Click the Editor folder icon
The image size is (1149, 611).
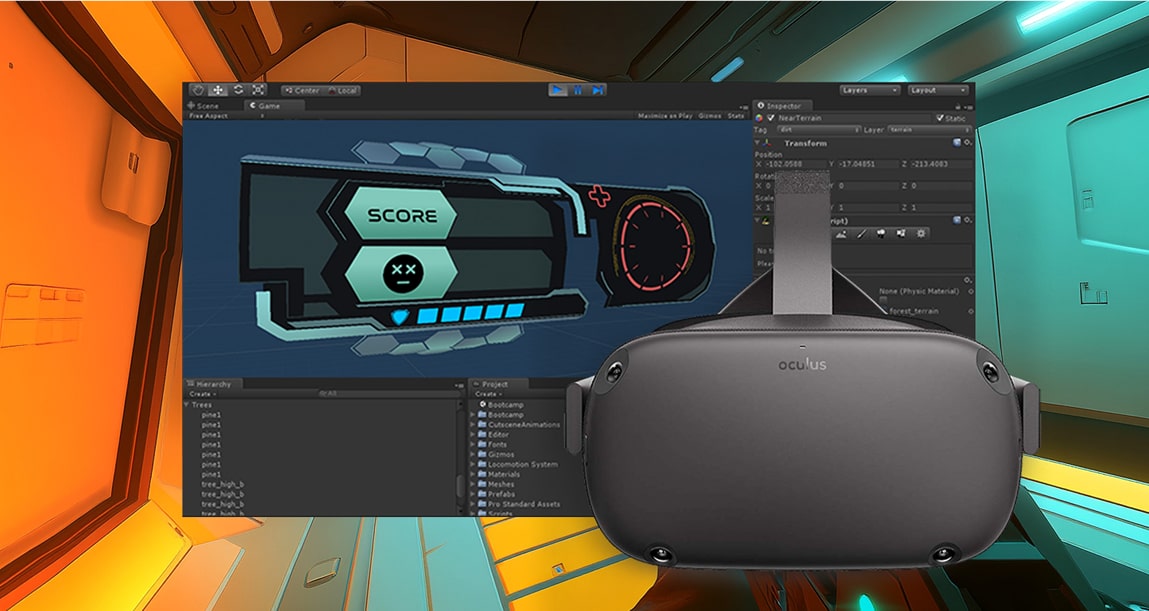[482, 434]
